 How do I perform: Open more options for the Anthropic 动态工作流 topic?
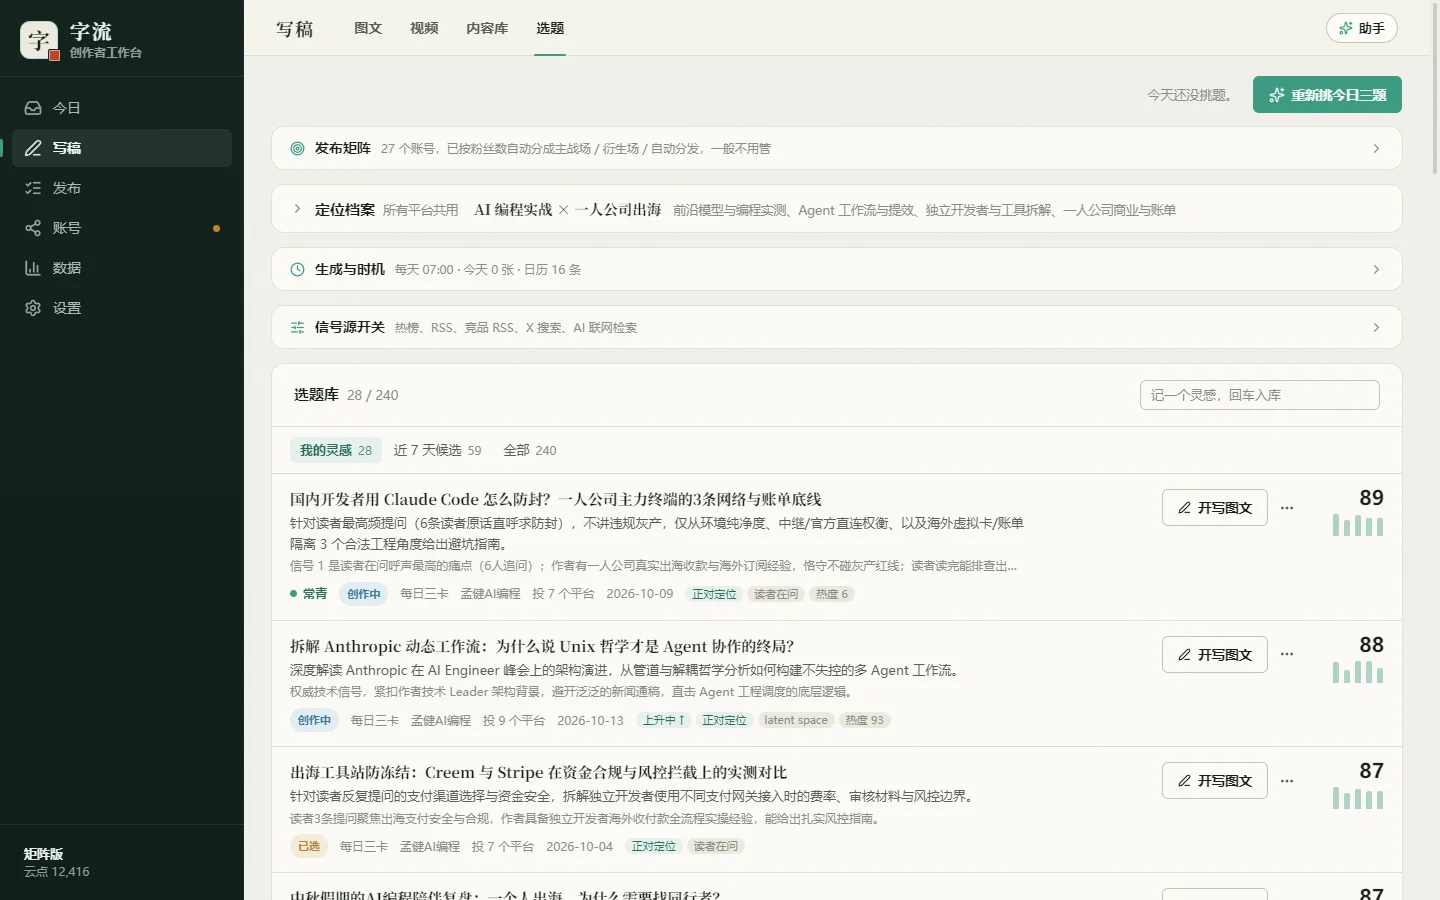[x=1287, y=654]
